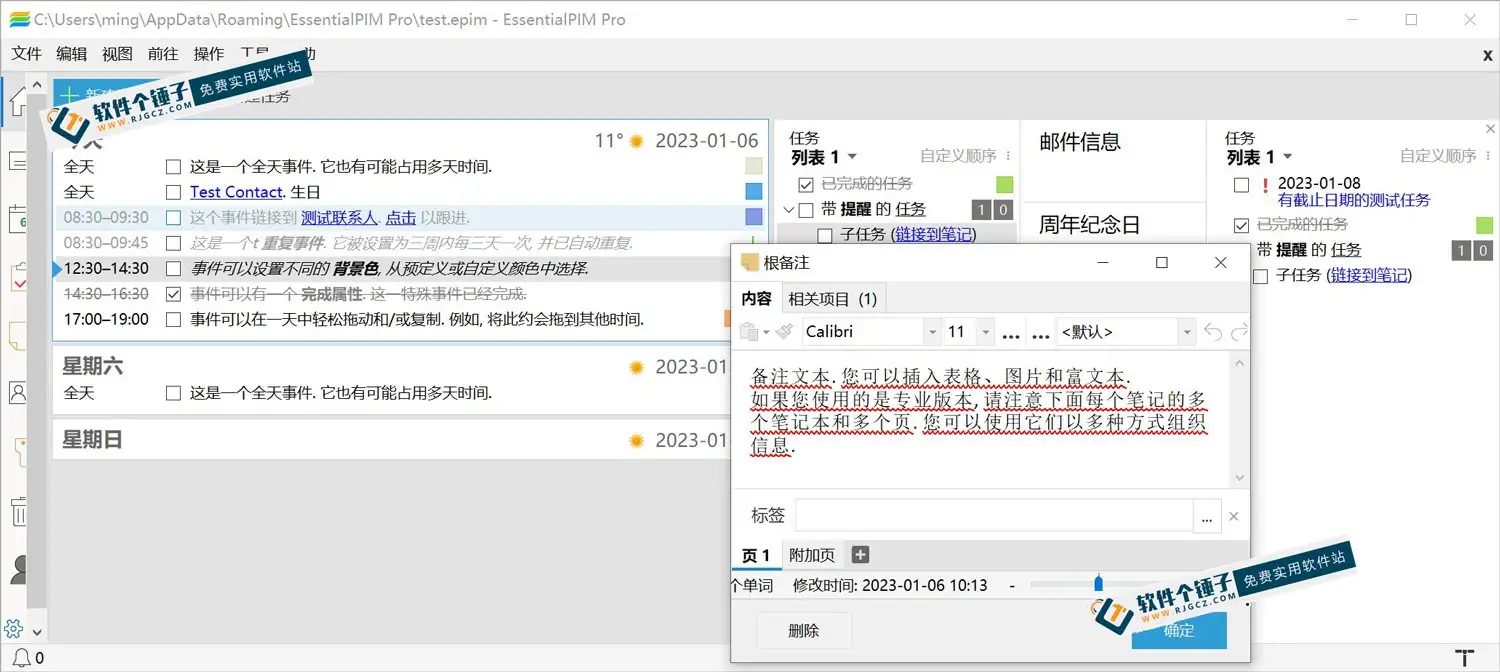Open the Contacts module in sidebar
The height and width of the screenshot is (672, 1500).
[17, 392]
